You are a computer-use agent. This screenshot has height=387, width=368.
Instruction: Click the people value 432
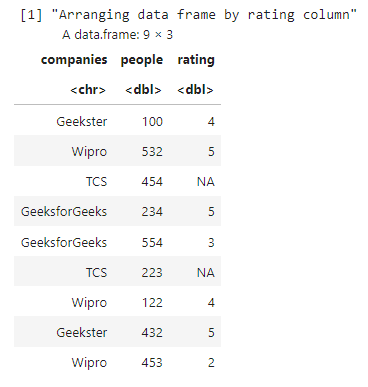[x=152, y=333]
